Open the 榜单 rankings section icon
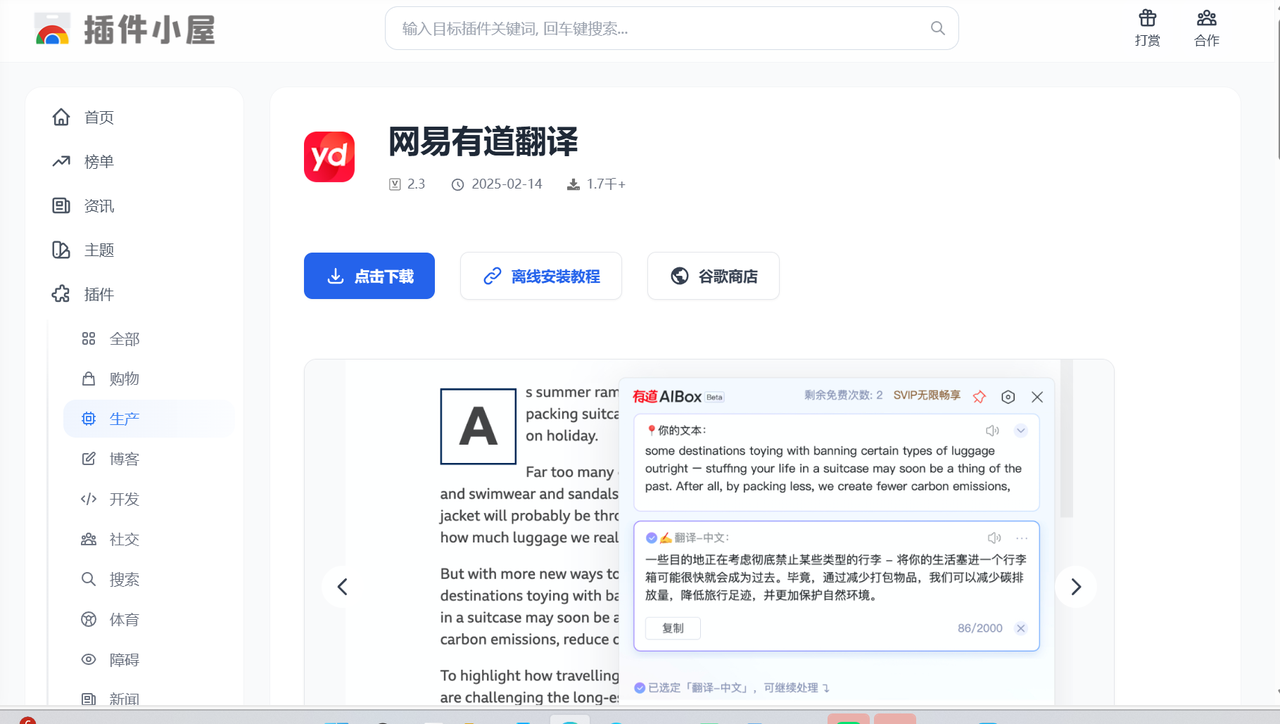The image size is (1280, 724). click(x=60, y=161)
